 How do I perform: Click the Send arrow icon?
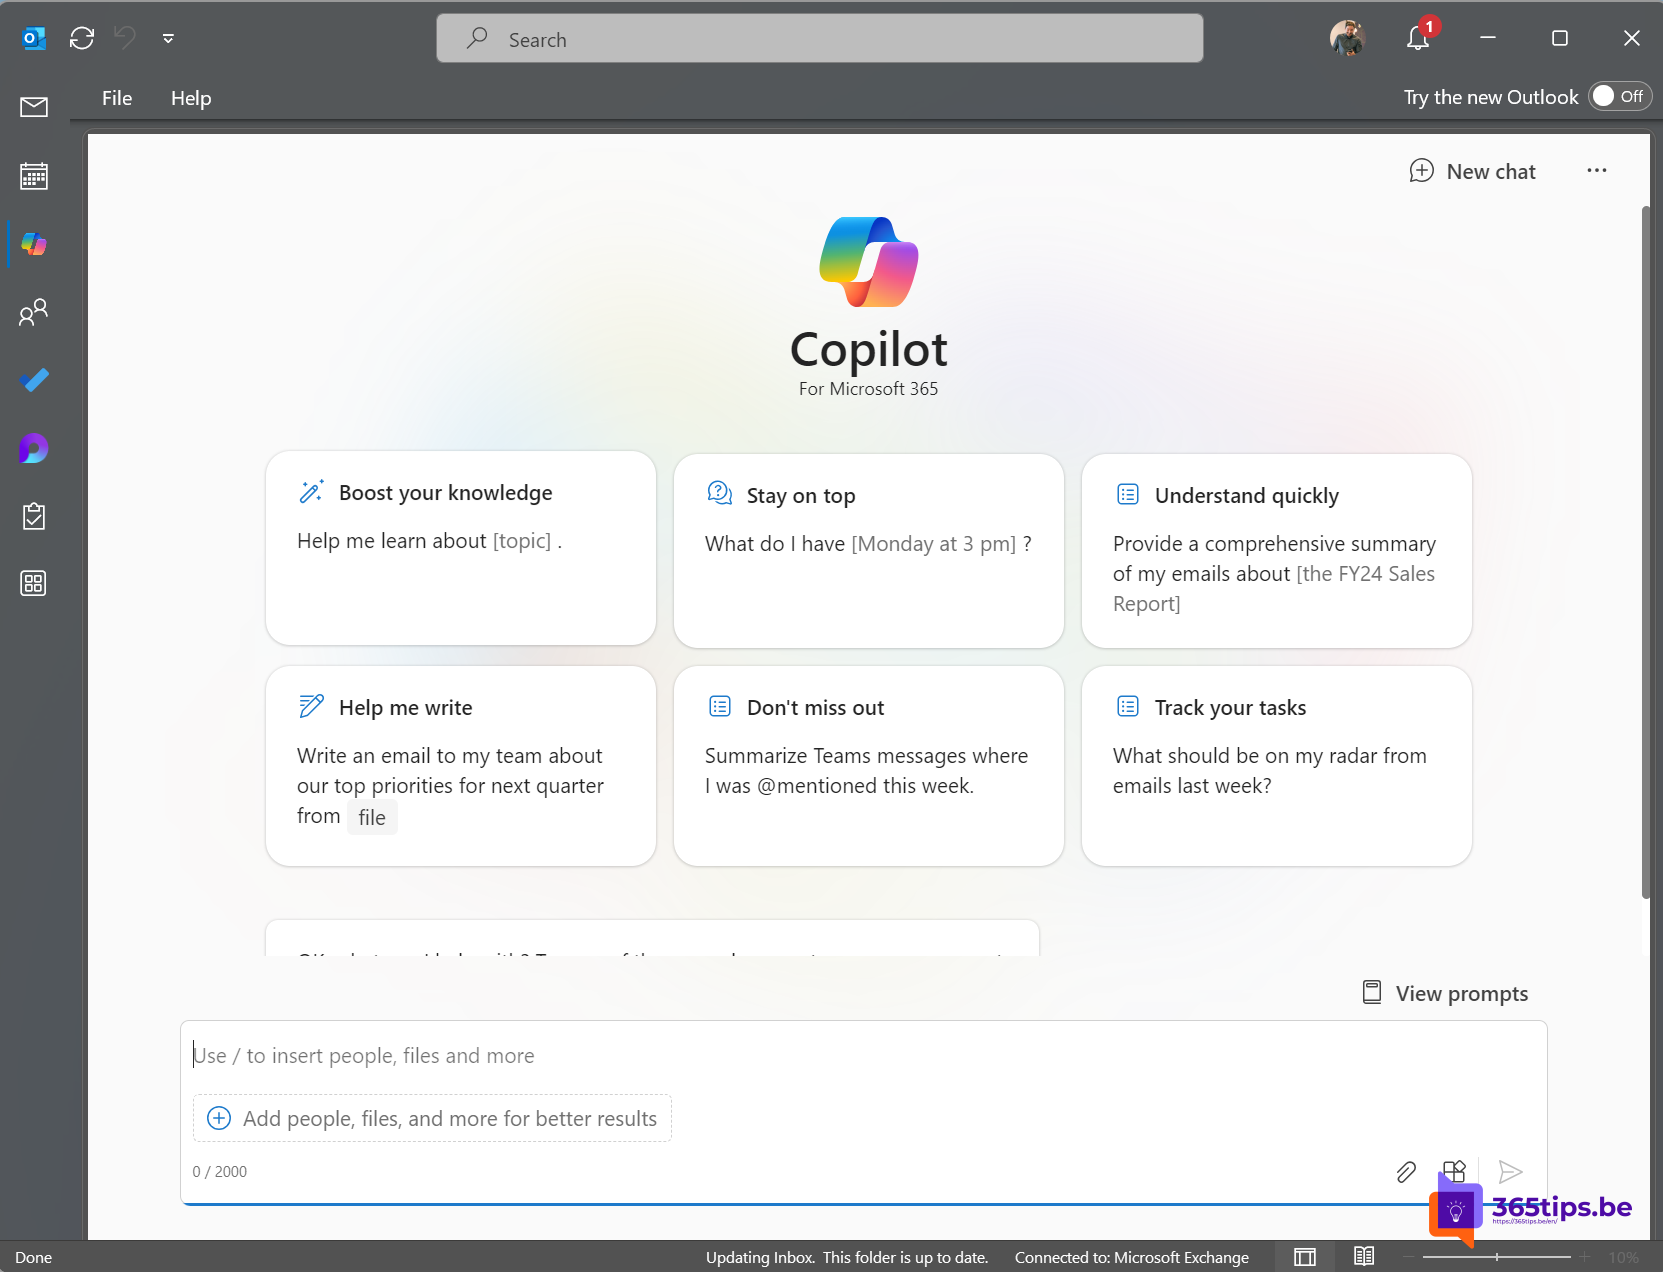pos(1510,1171)
